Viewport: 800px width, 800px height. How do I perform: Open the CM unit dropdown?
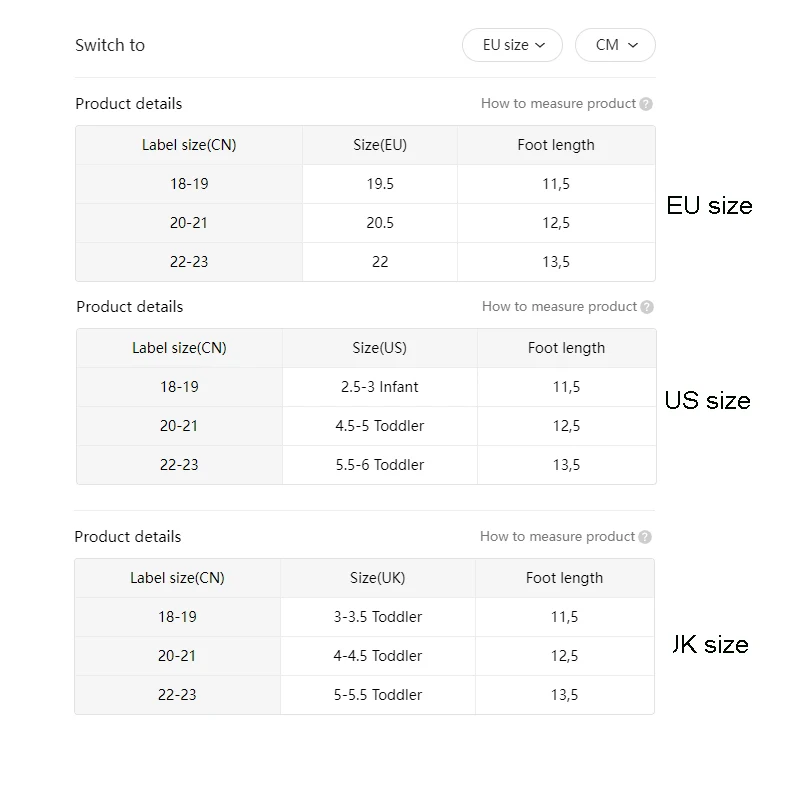click(615, 45)
